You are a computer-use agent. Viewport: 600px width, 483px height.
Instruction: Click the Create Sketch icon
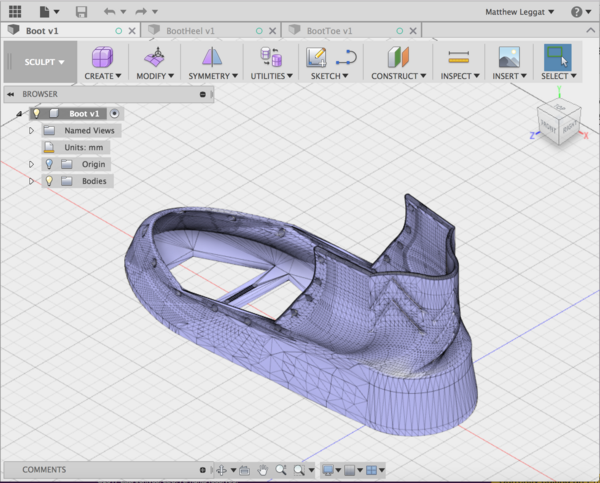(317, 57)
